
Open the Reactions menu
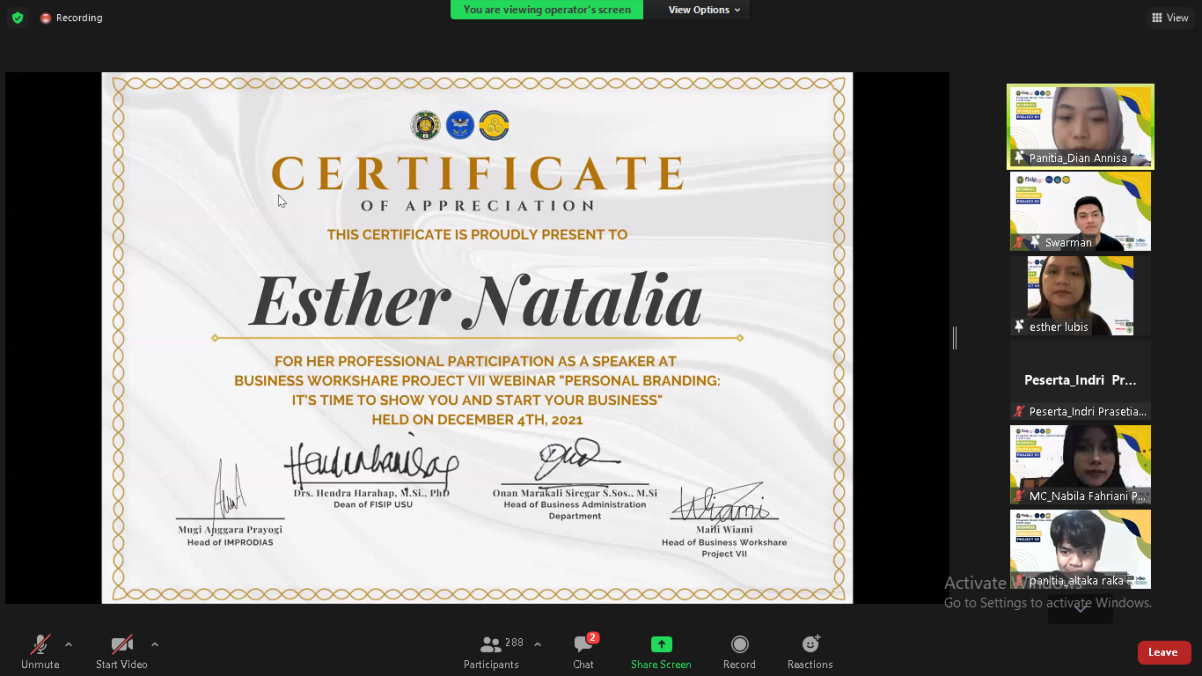point(810,644)
